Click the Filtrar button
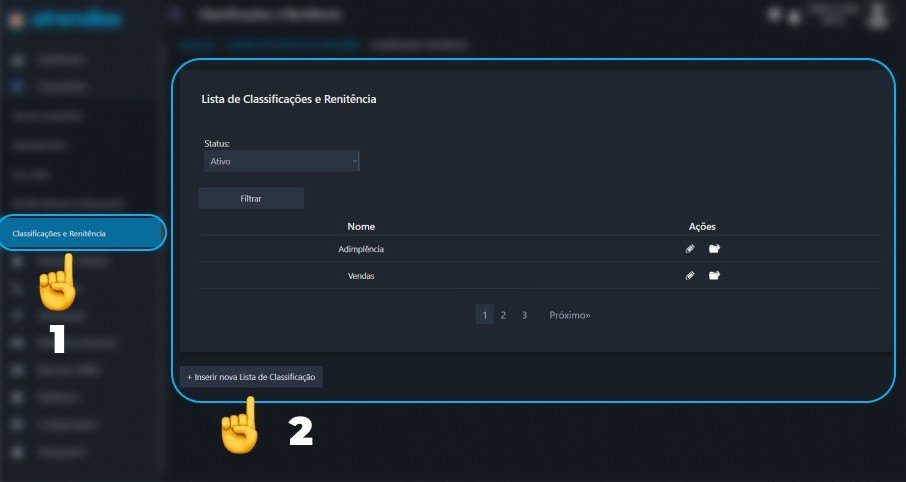The image size is (906, 482). 251,198
